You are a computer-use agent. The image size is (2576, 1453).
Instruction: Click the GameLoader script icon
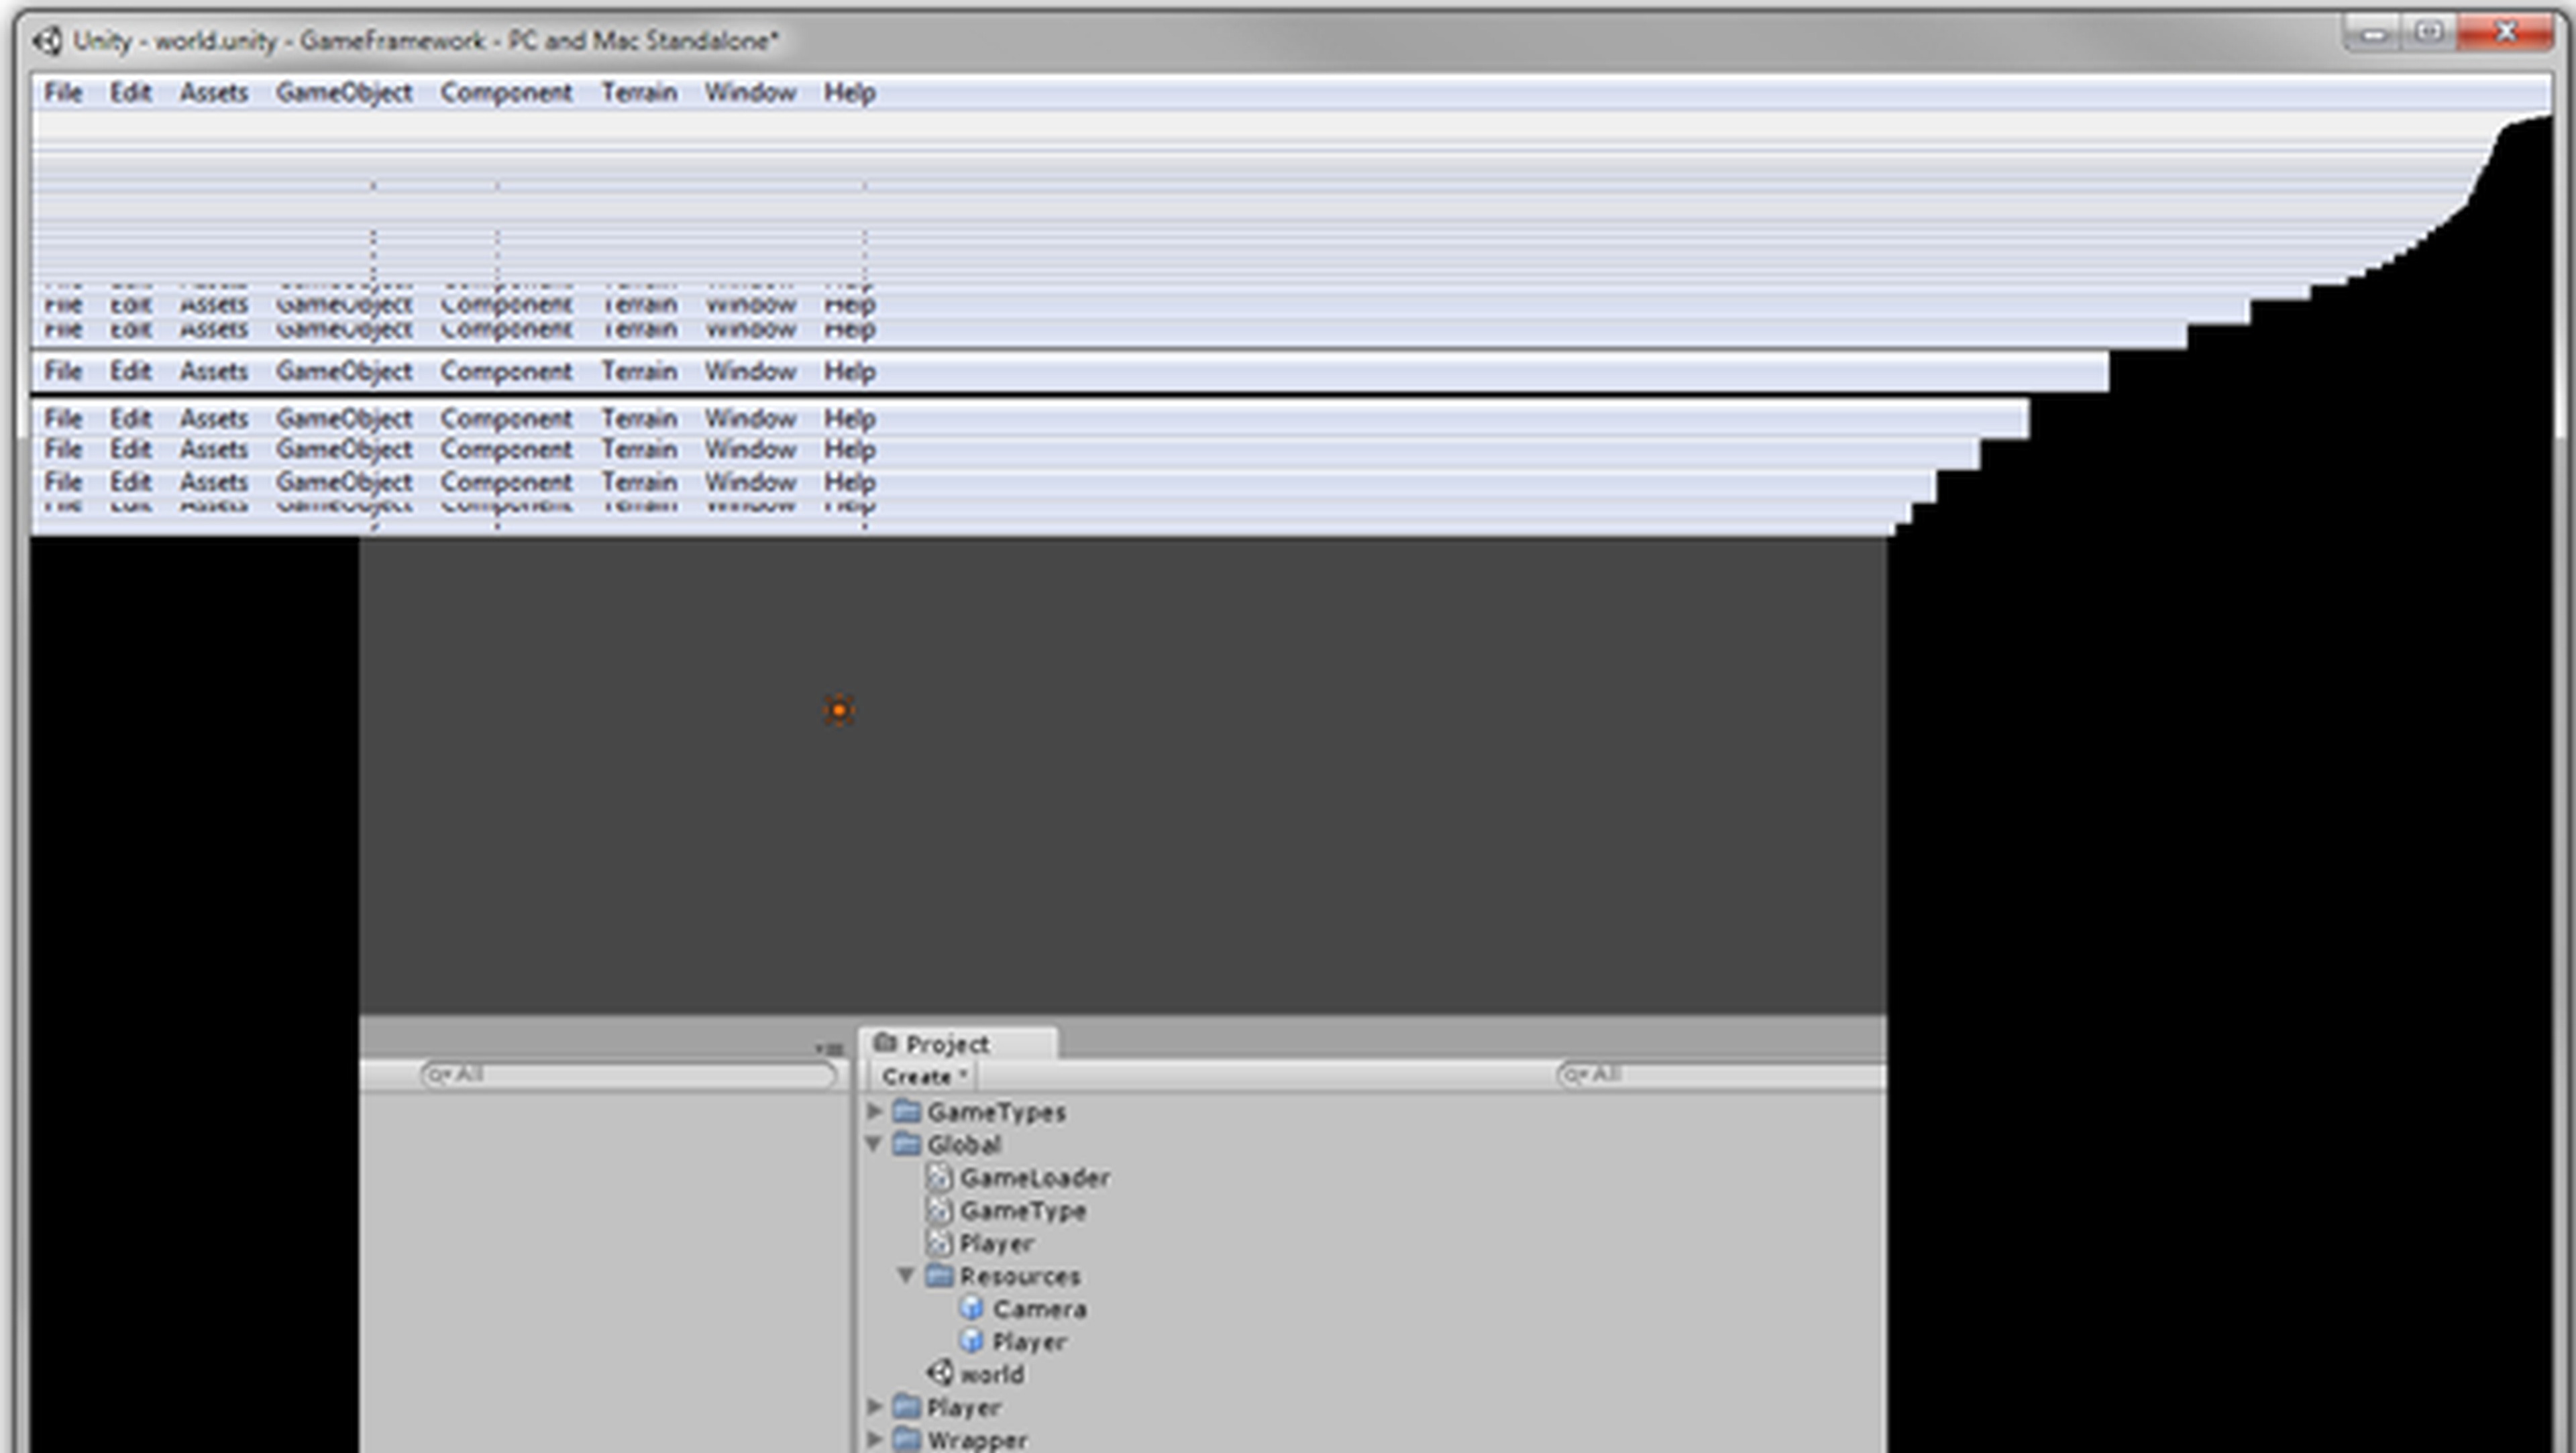[939, 1177]
